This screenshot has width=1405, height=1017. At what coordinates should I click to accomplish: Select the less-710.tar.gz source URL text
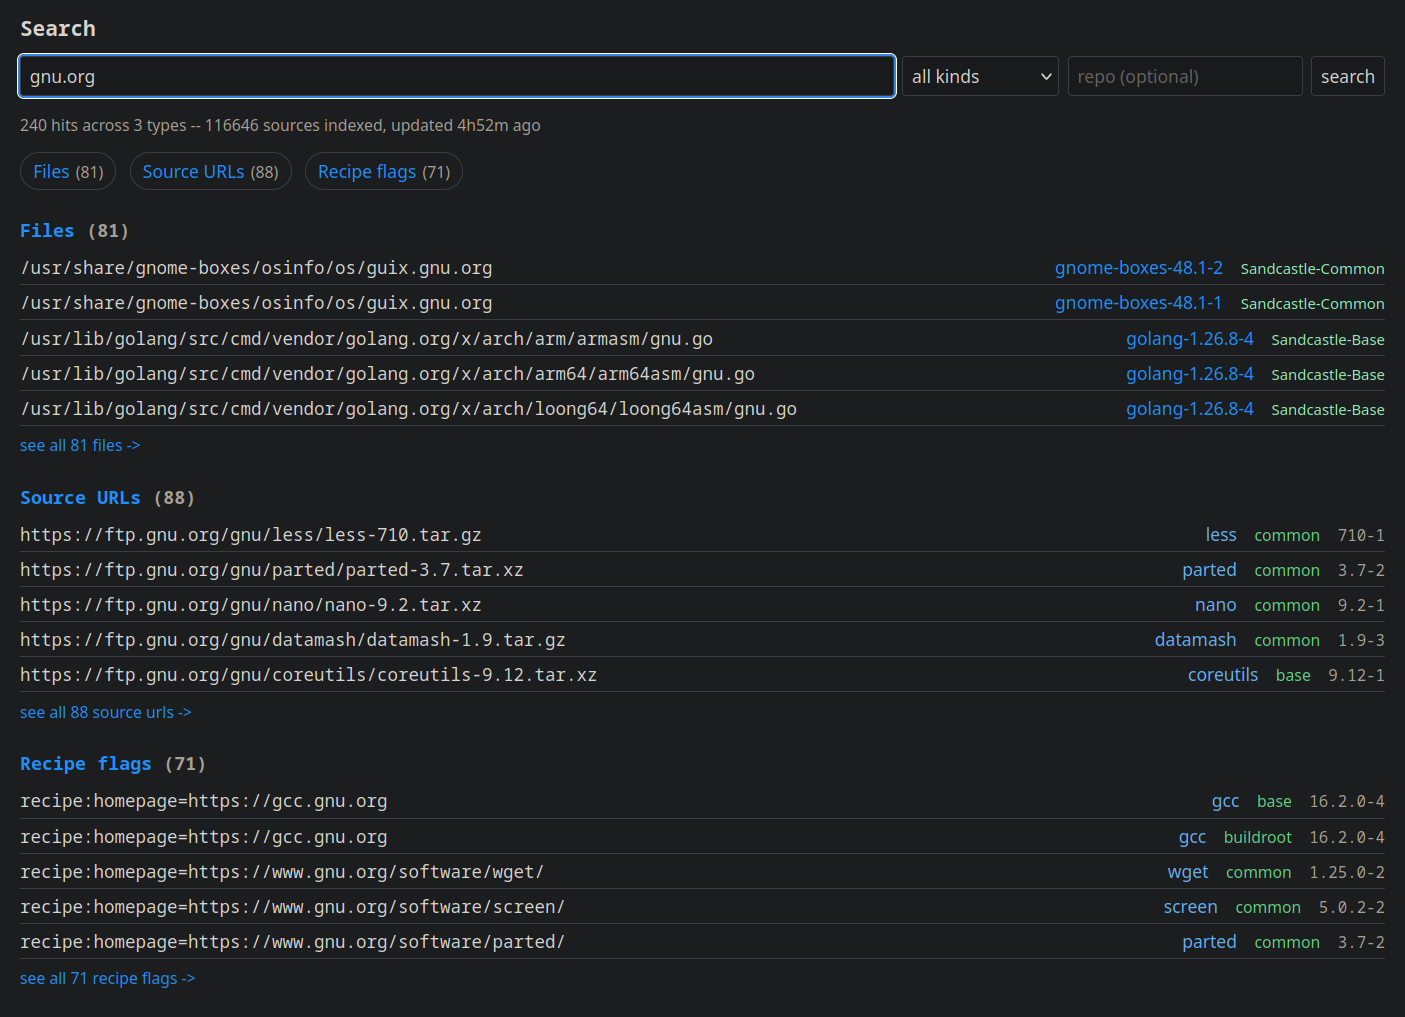(x=251, y=535)
